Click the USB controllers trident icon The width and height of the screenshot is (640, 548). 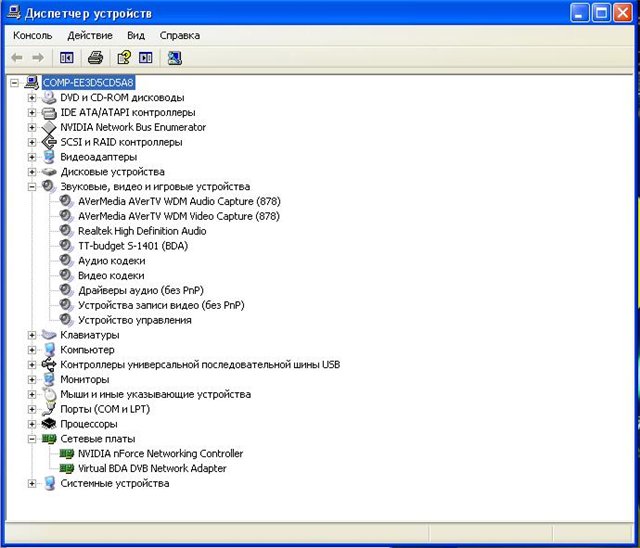(x=49, y=364)
